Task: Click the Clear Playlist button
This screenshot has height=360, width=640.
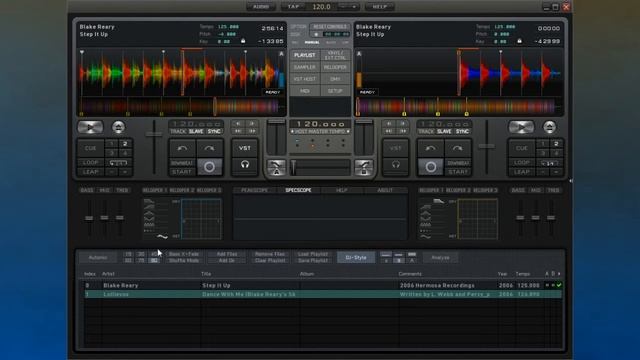Action: click(270, 260)
